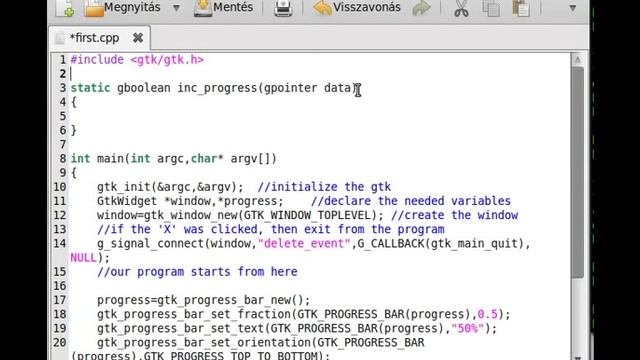Click the 0.5 value in line 18
Screen dimensions: 640x360
[487, 314]
